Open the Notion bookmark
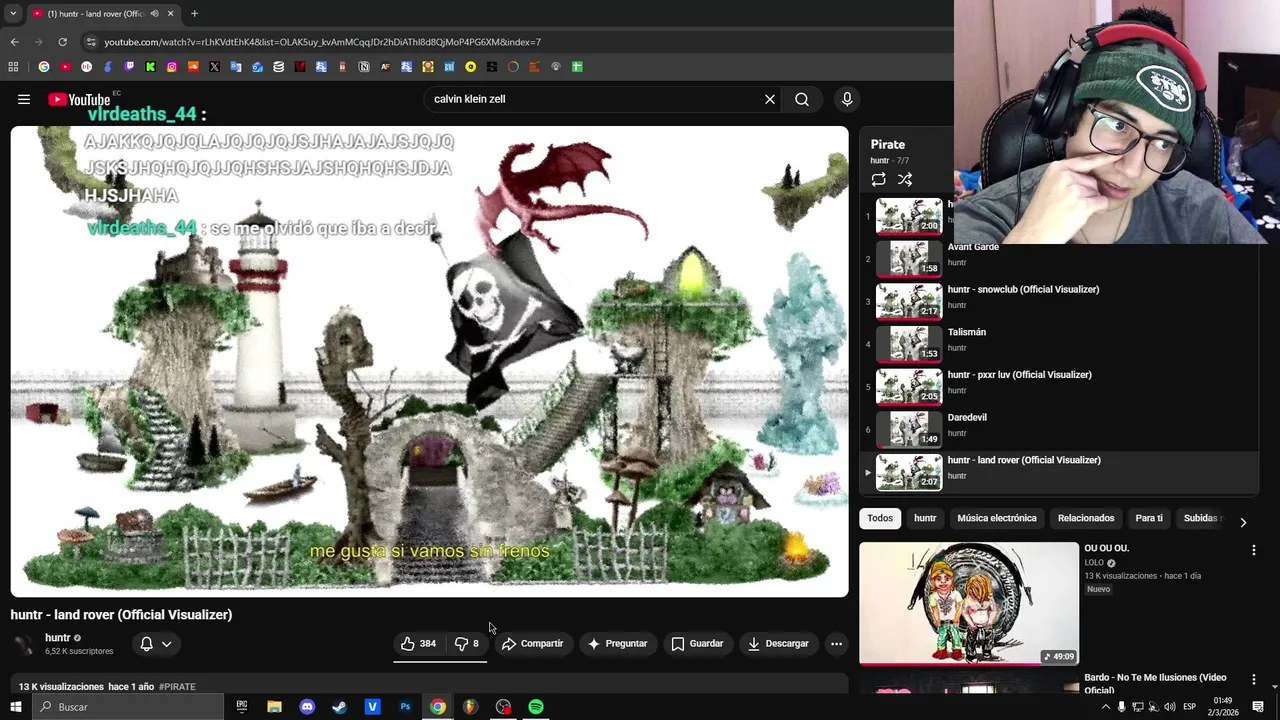 pos(364,67)
